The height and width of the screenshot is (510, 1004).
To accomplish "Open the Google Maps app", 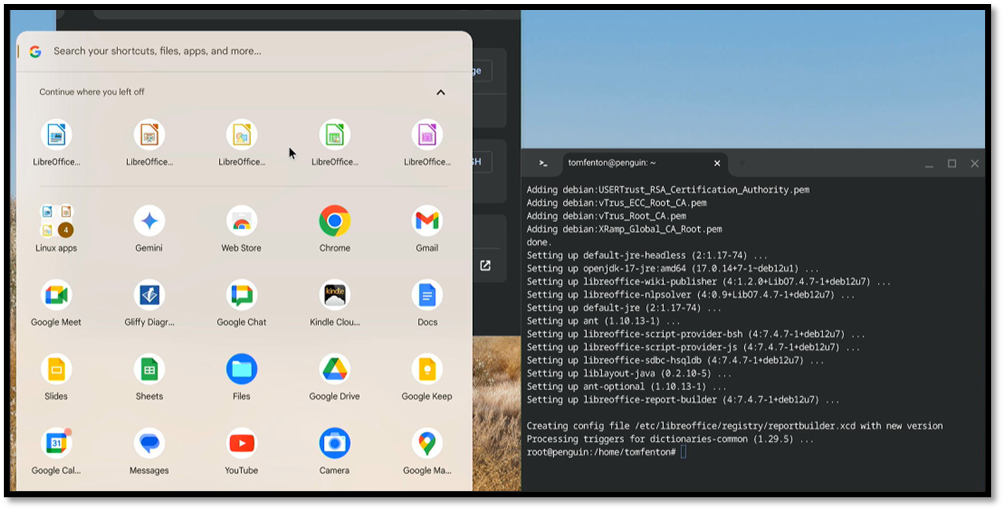I will [427, 443].
